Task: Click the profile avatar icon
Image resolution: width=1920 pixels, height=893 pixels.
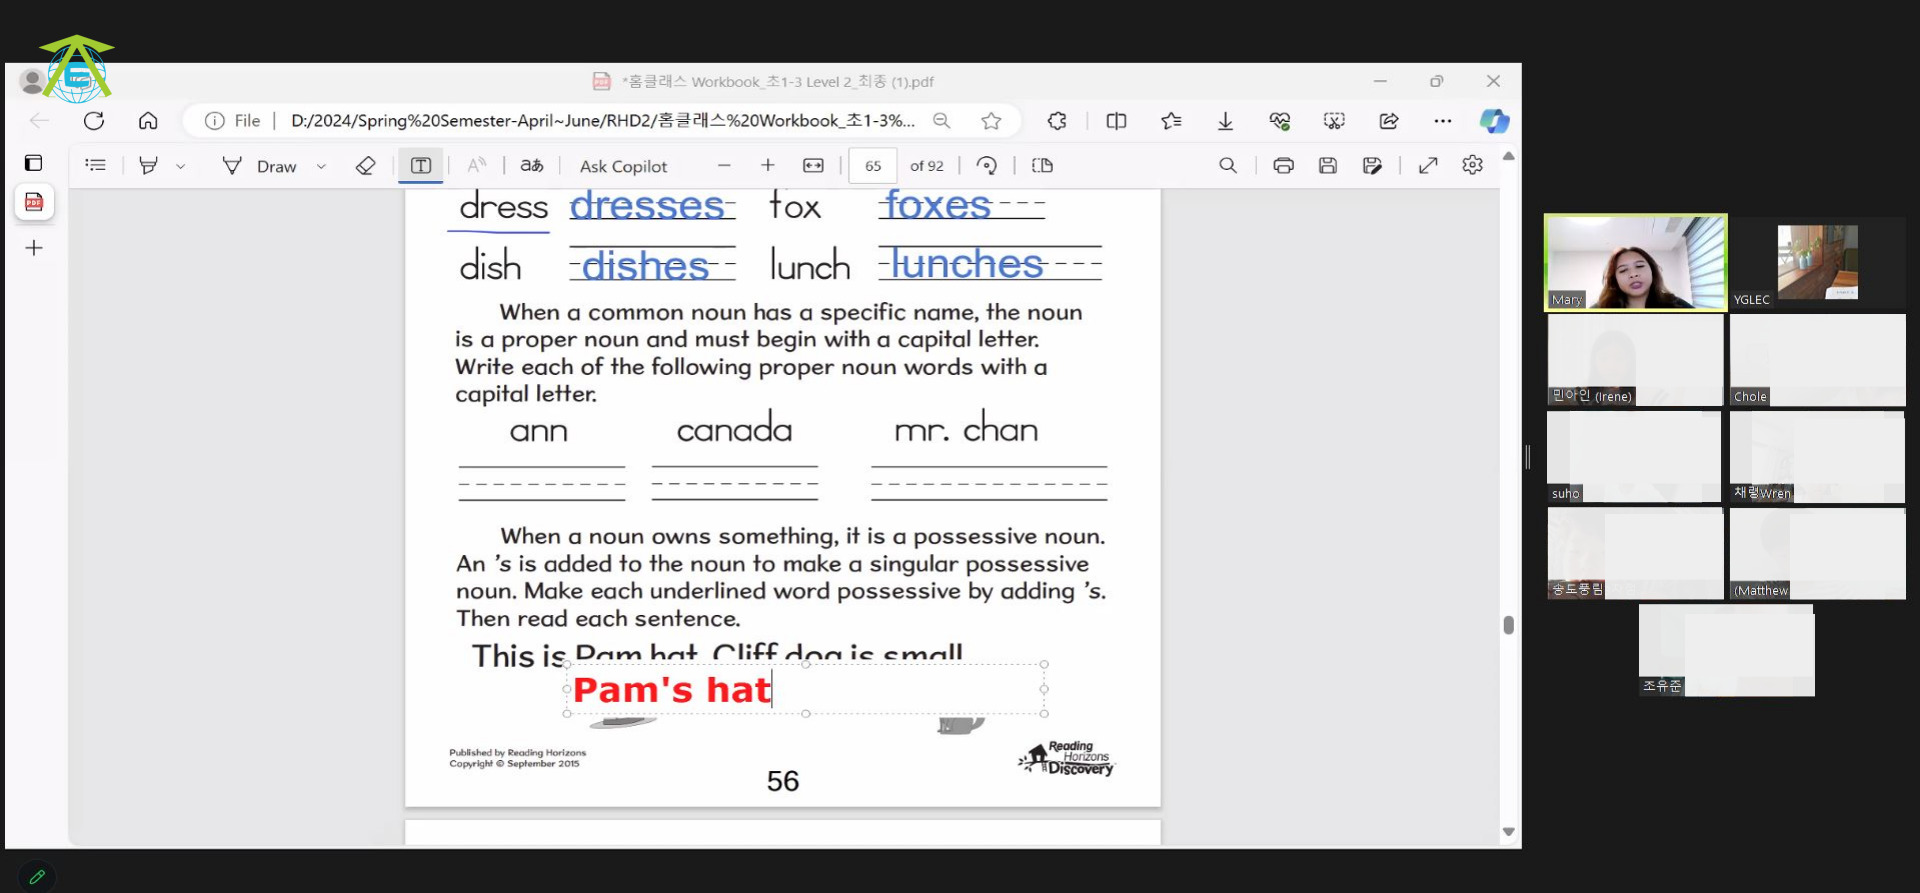Action: 32,81
